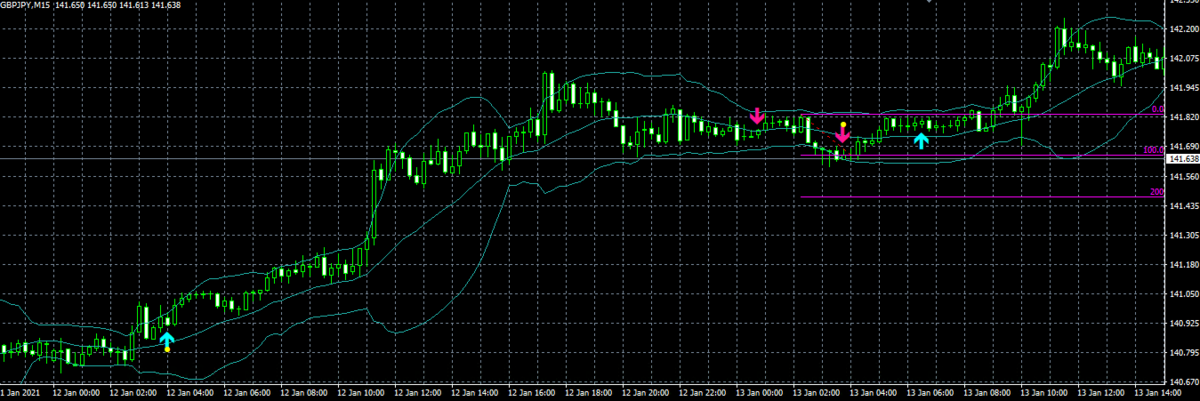Click the 12 Jan 08:00 time label
The image size is (1200, 401).
[305, 394]
